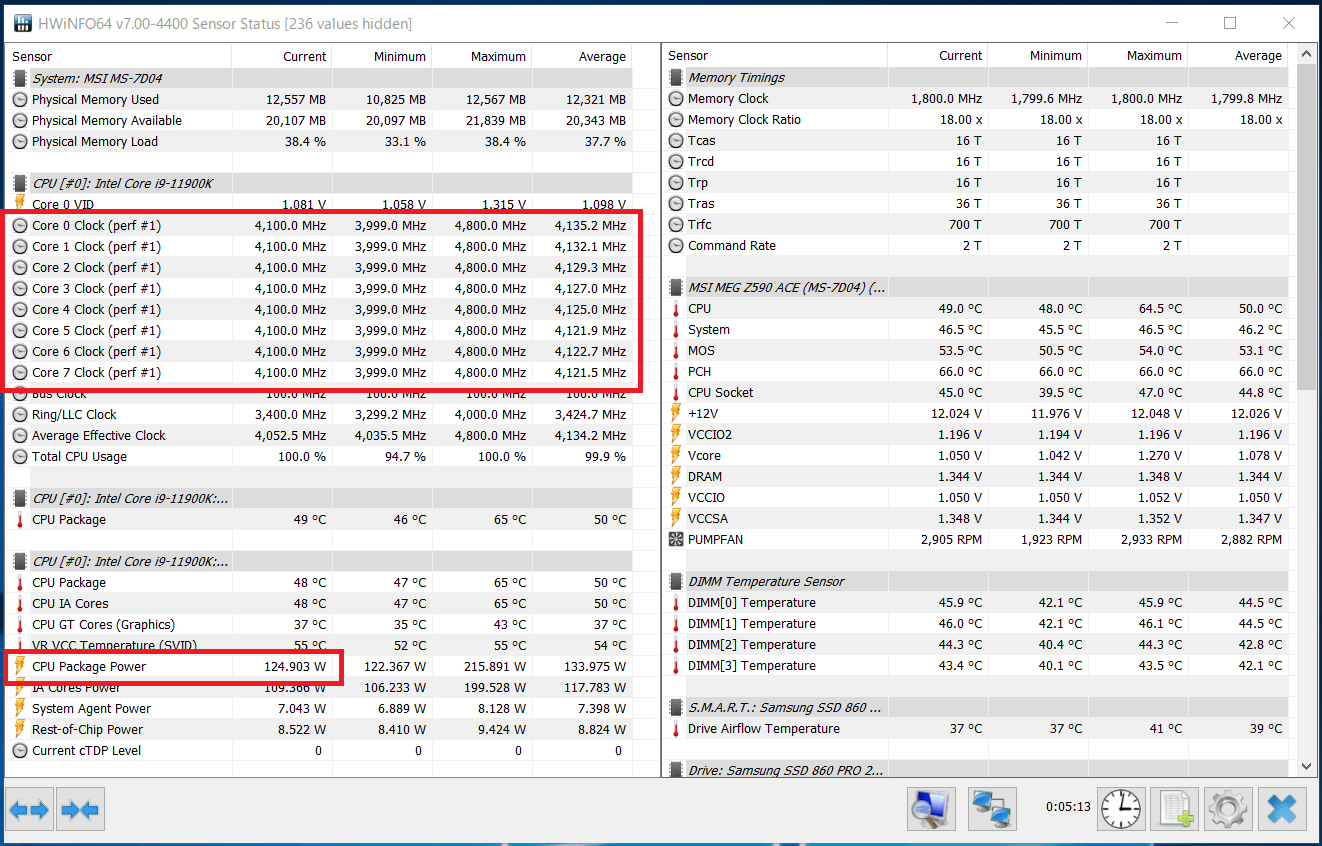Image resolution: width=1322 pixels, height=846 pixels.
Task: Click the 124.903 W current power value
Action: click(x=294, y=666)
